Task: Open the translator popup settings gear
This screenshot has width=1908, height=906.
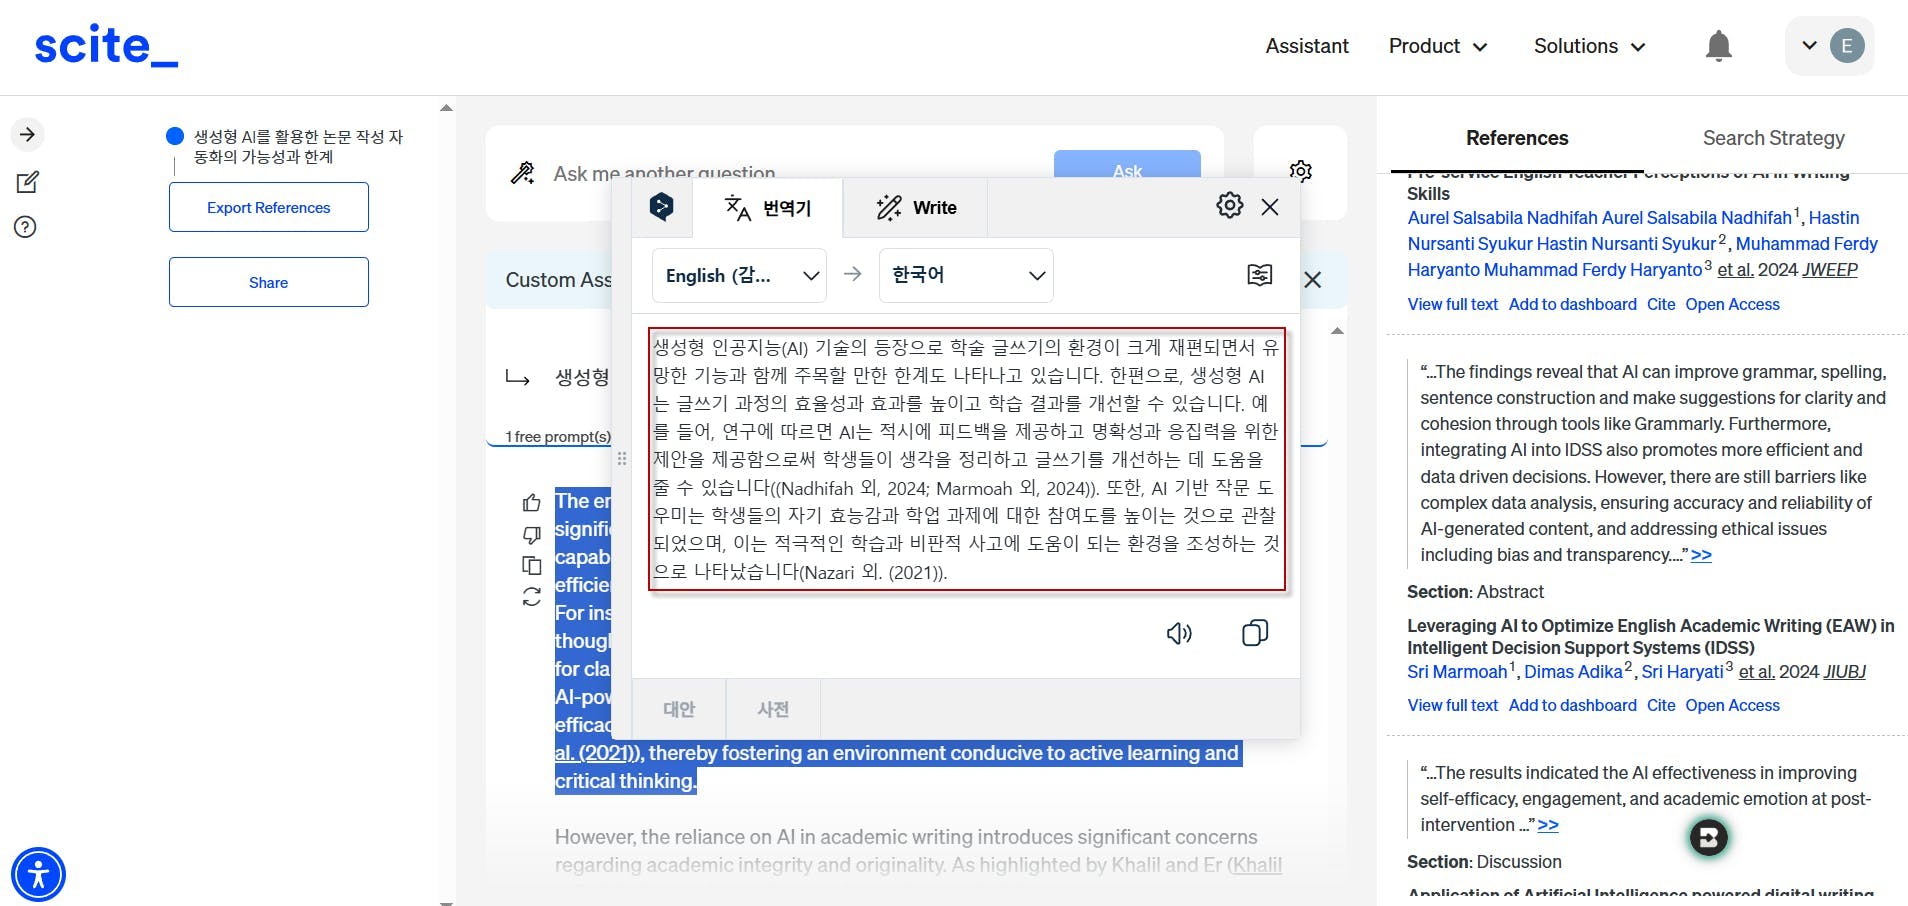Action: click(1230, 206)
